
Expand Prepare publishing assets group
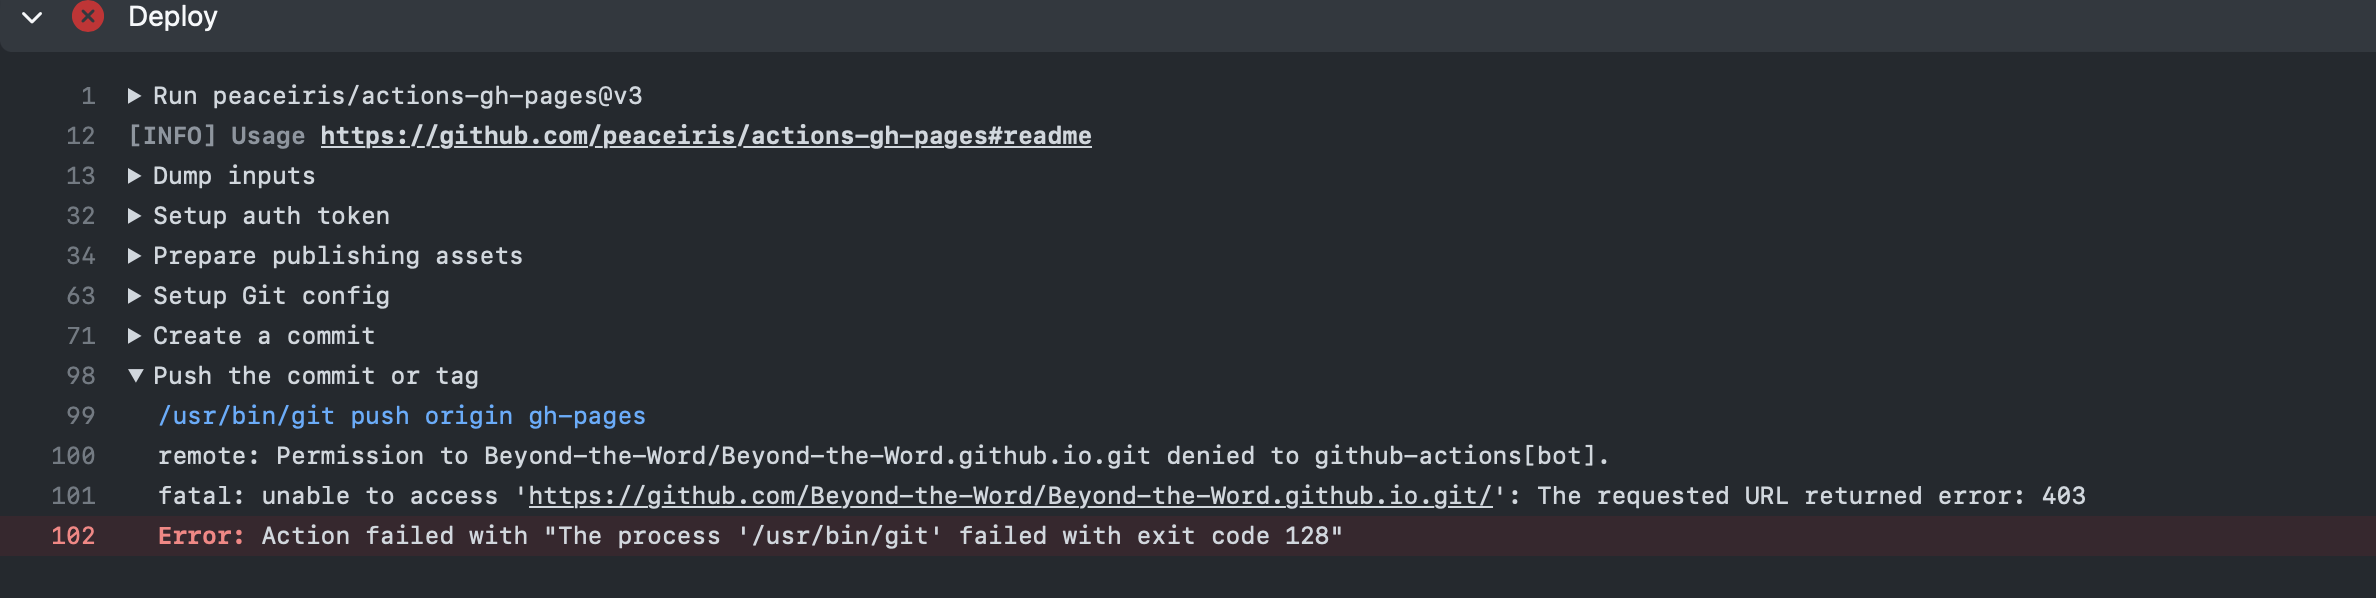[x=134, y=256]
